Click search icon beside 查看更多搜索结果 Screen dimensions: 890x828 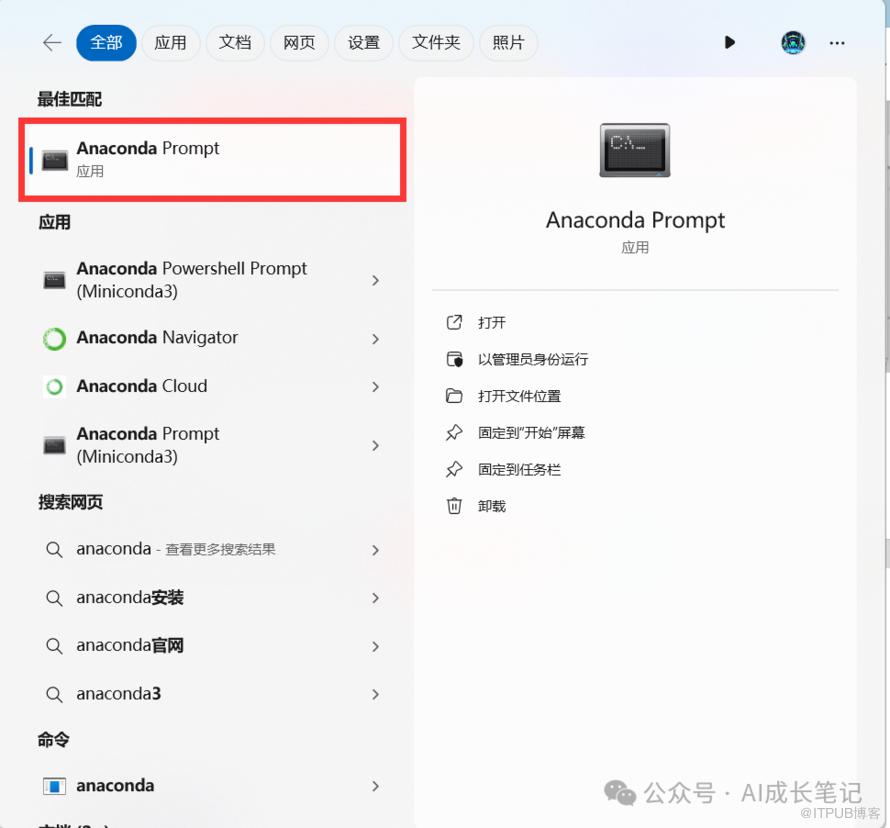(54, 550)
